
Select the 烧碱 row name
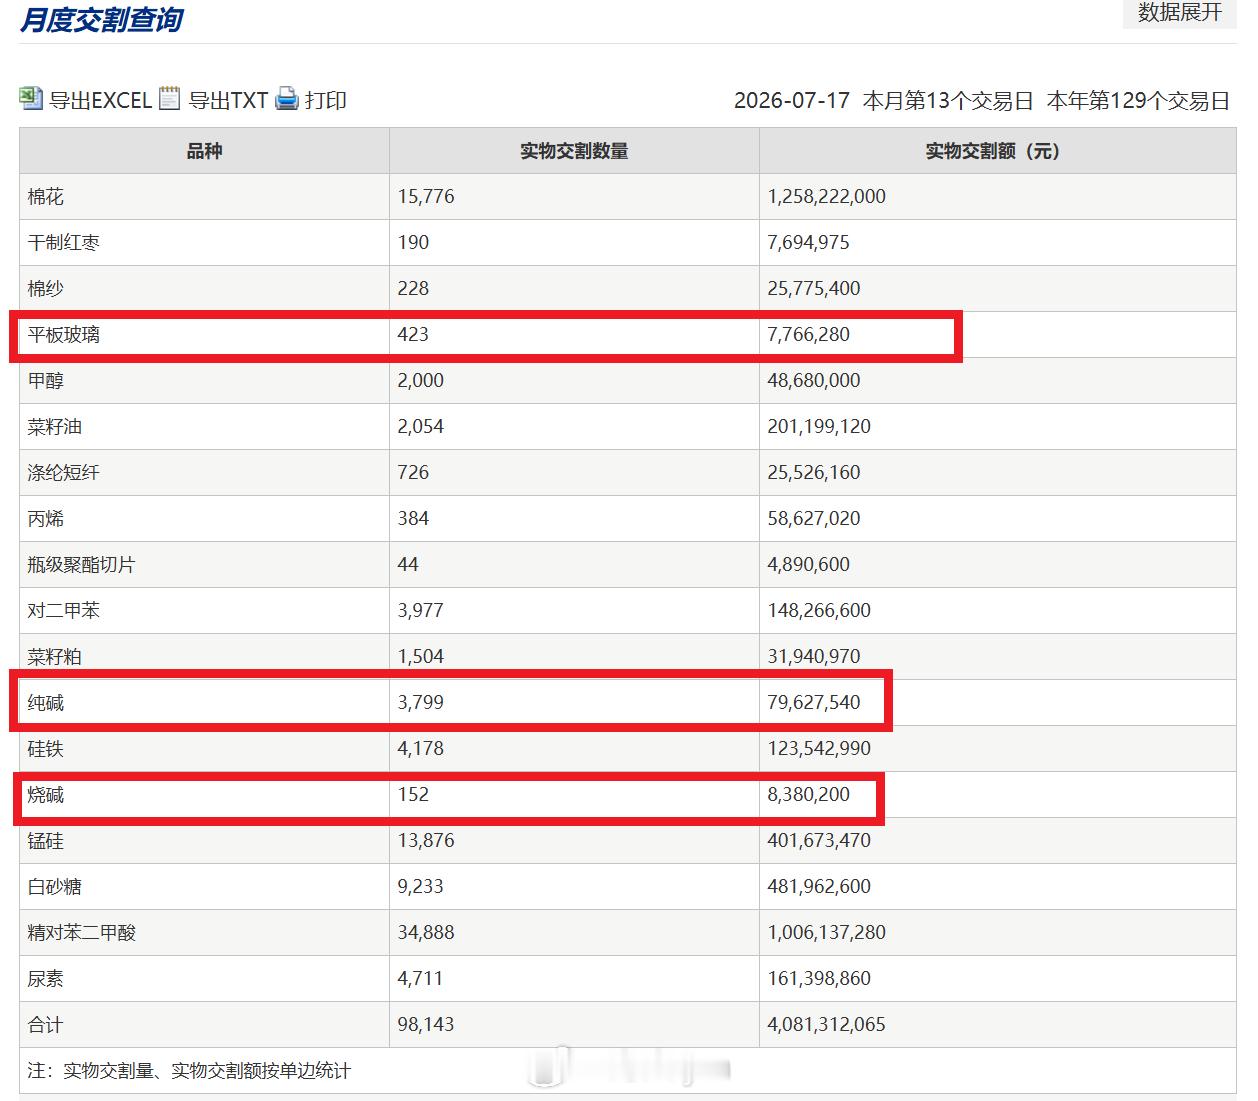pyautogui.click(x=46, y=795)
